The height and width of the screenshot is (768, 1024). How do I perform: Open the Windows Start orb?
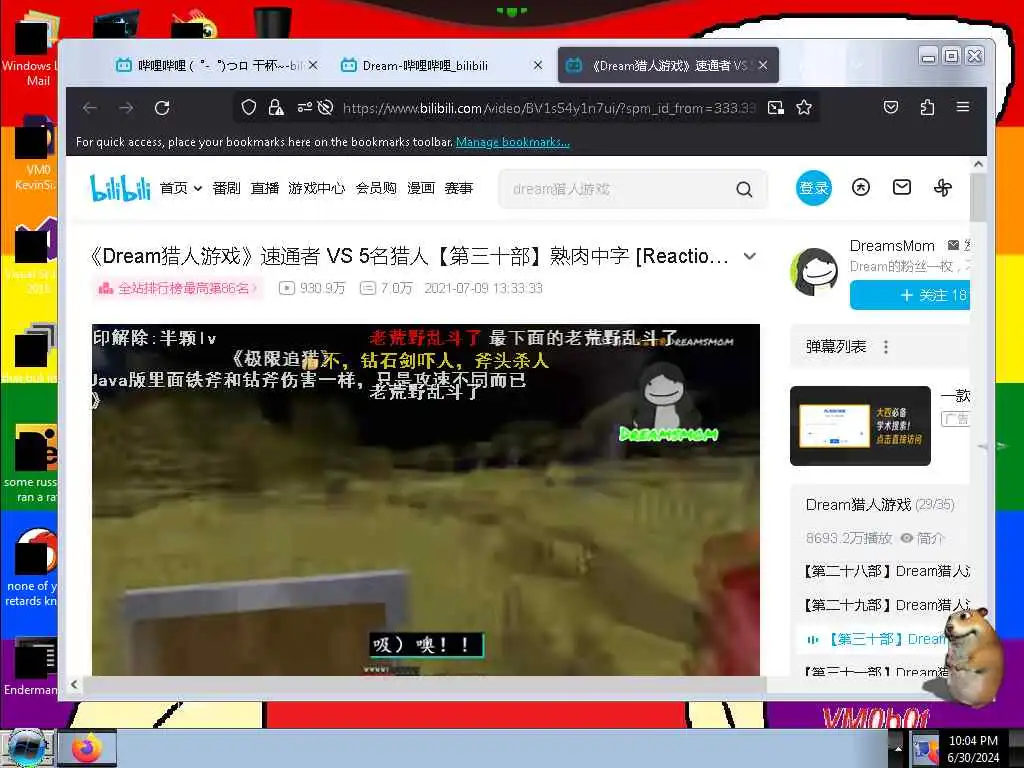tap(27, 747)
